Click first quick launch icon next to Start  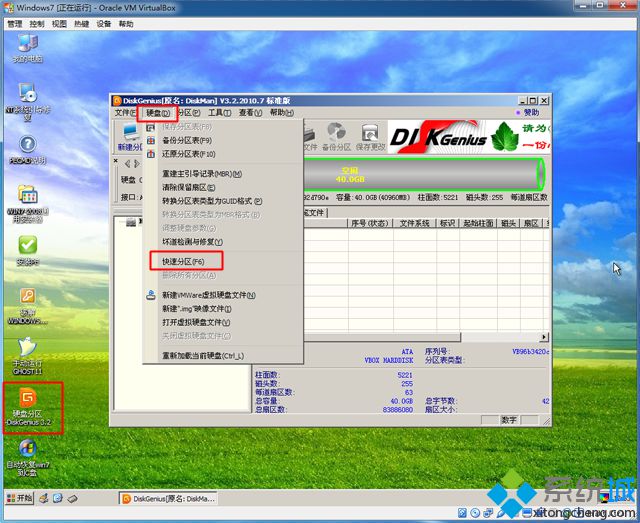(x=44, y=499)
